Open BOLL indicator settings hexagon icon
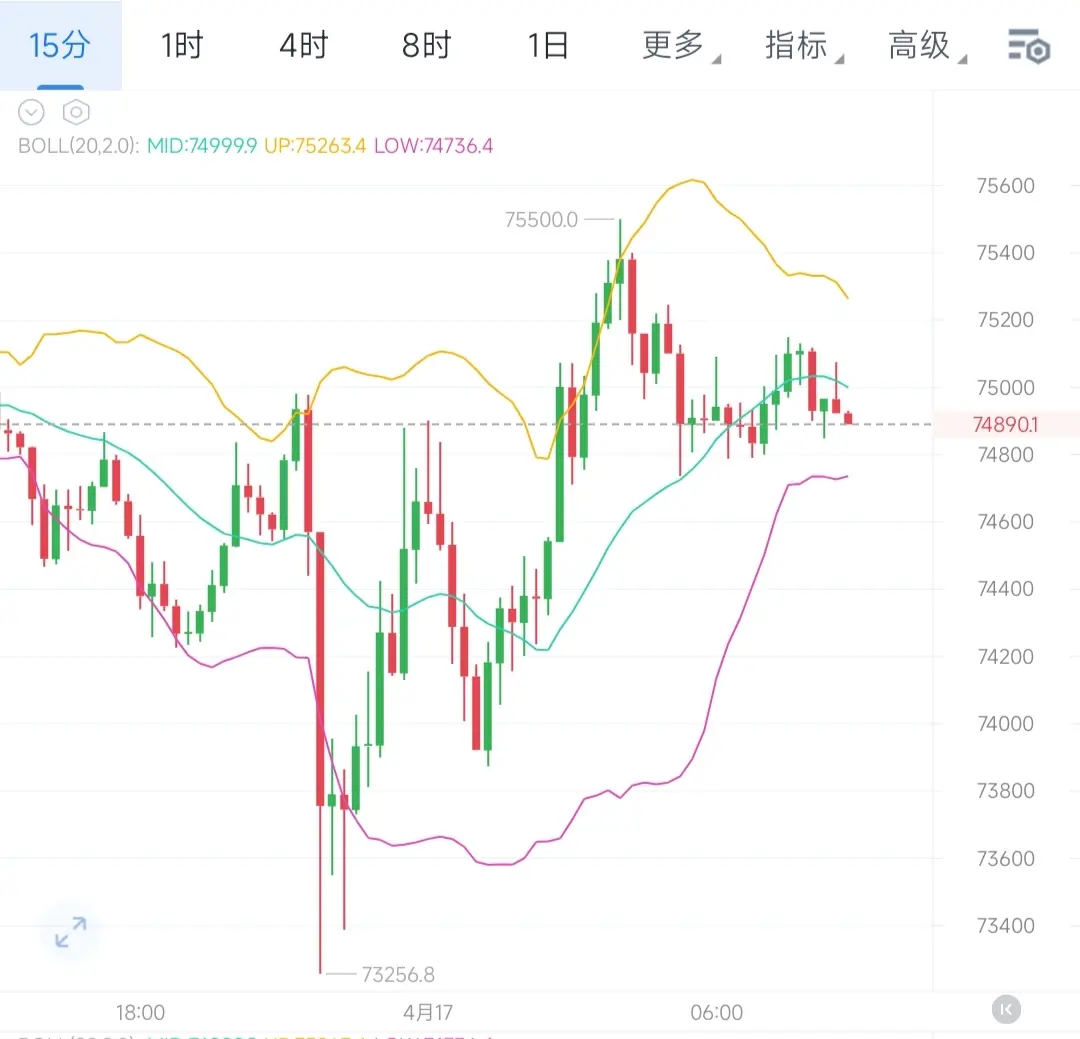This screenshot has width=1080, height=1039. click(x=76, y=112)
